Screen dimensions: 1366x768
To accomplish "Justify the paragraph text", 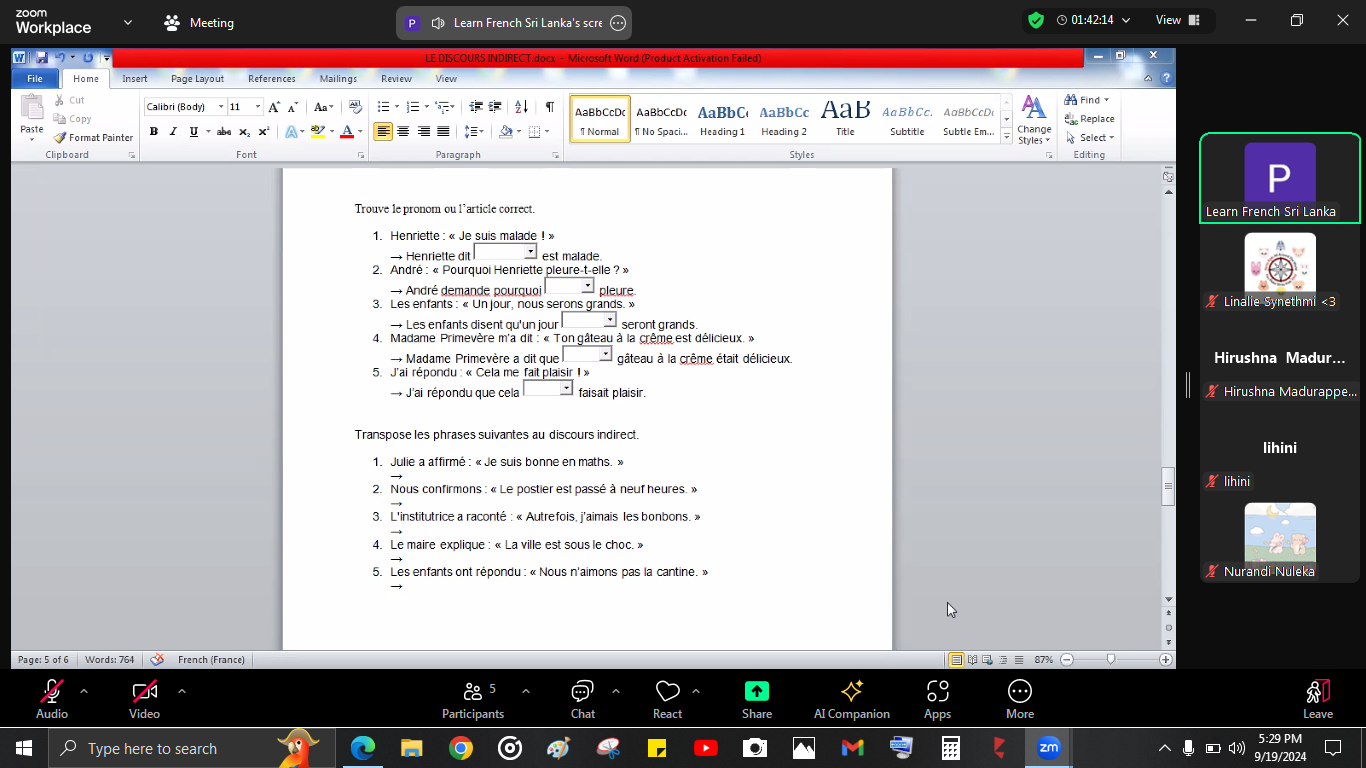I will pos(443,131).
